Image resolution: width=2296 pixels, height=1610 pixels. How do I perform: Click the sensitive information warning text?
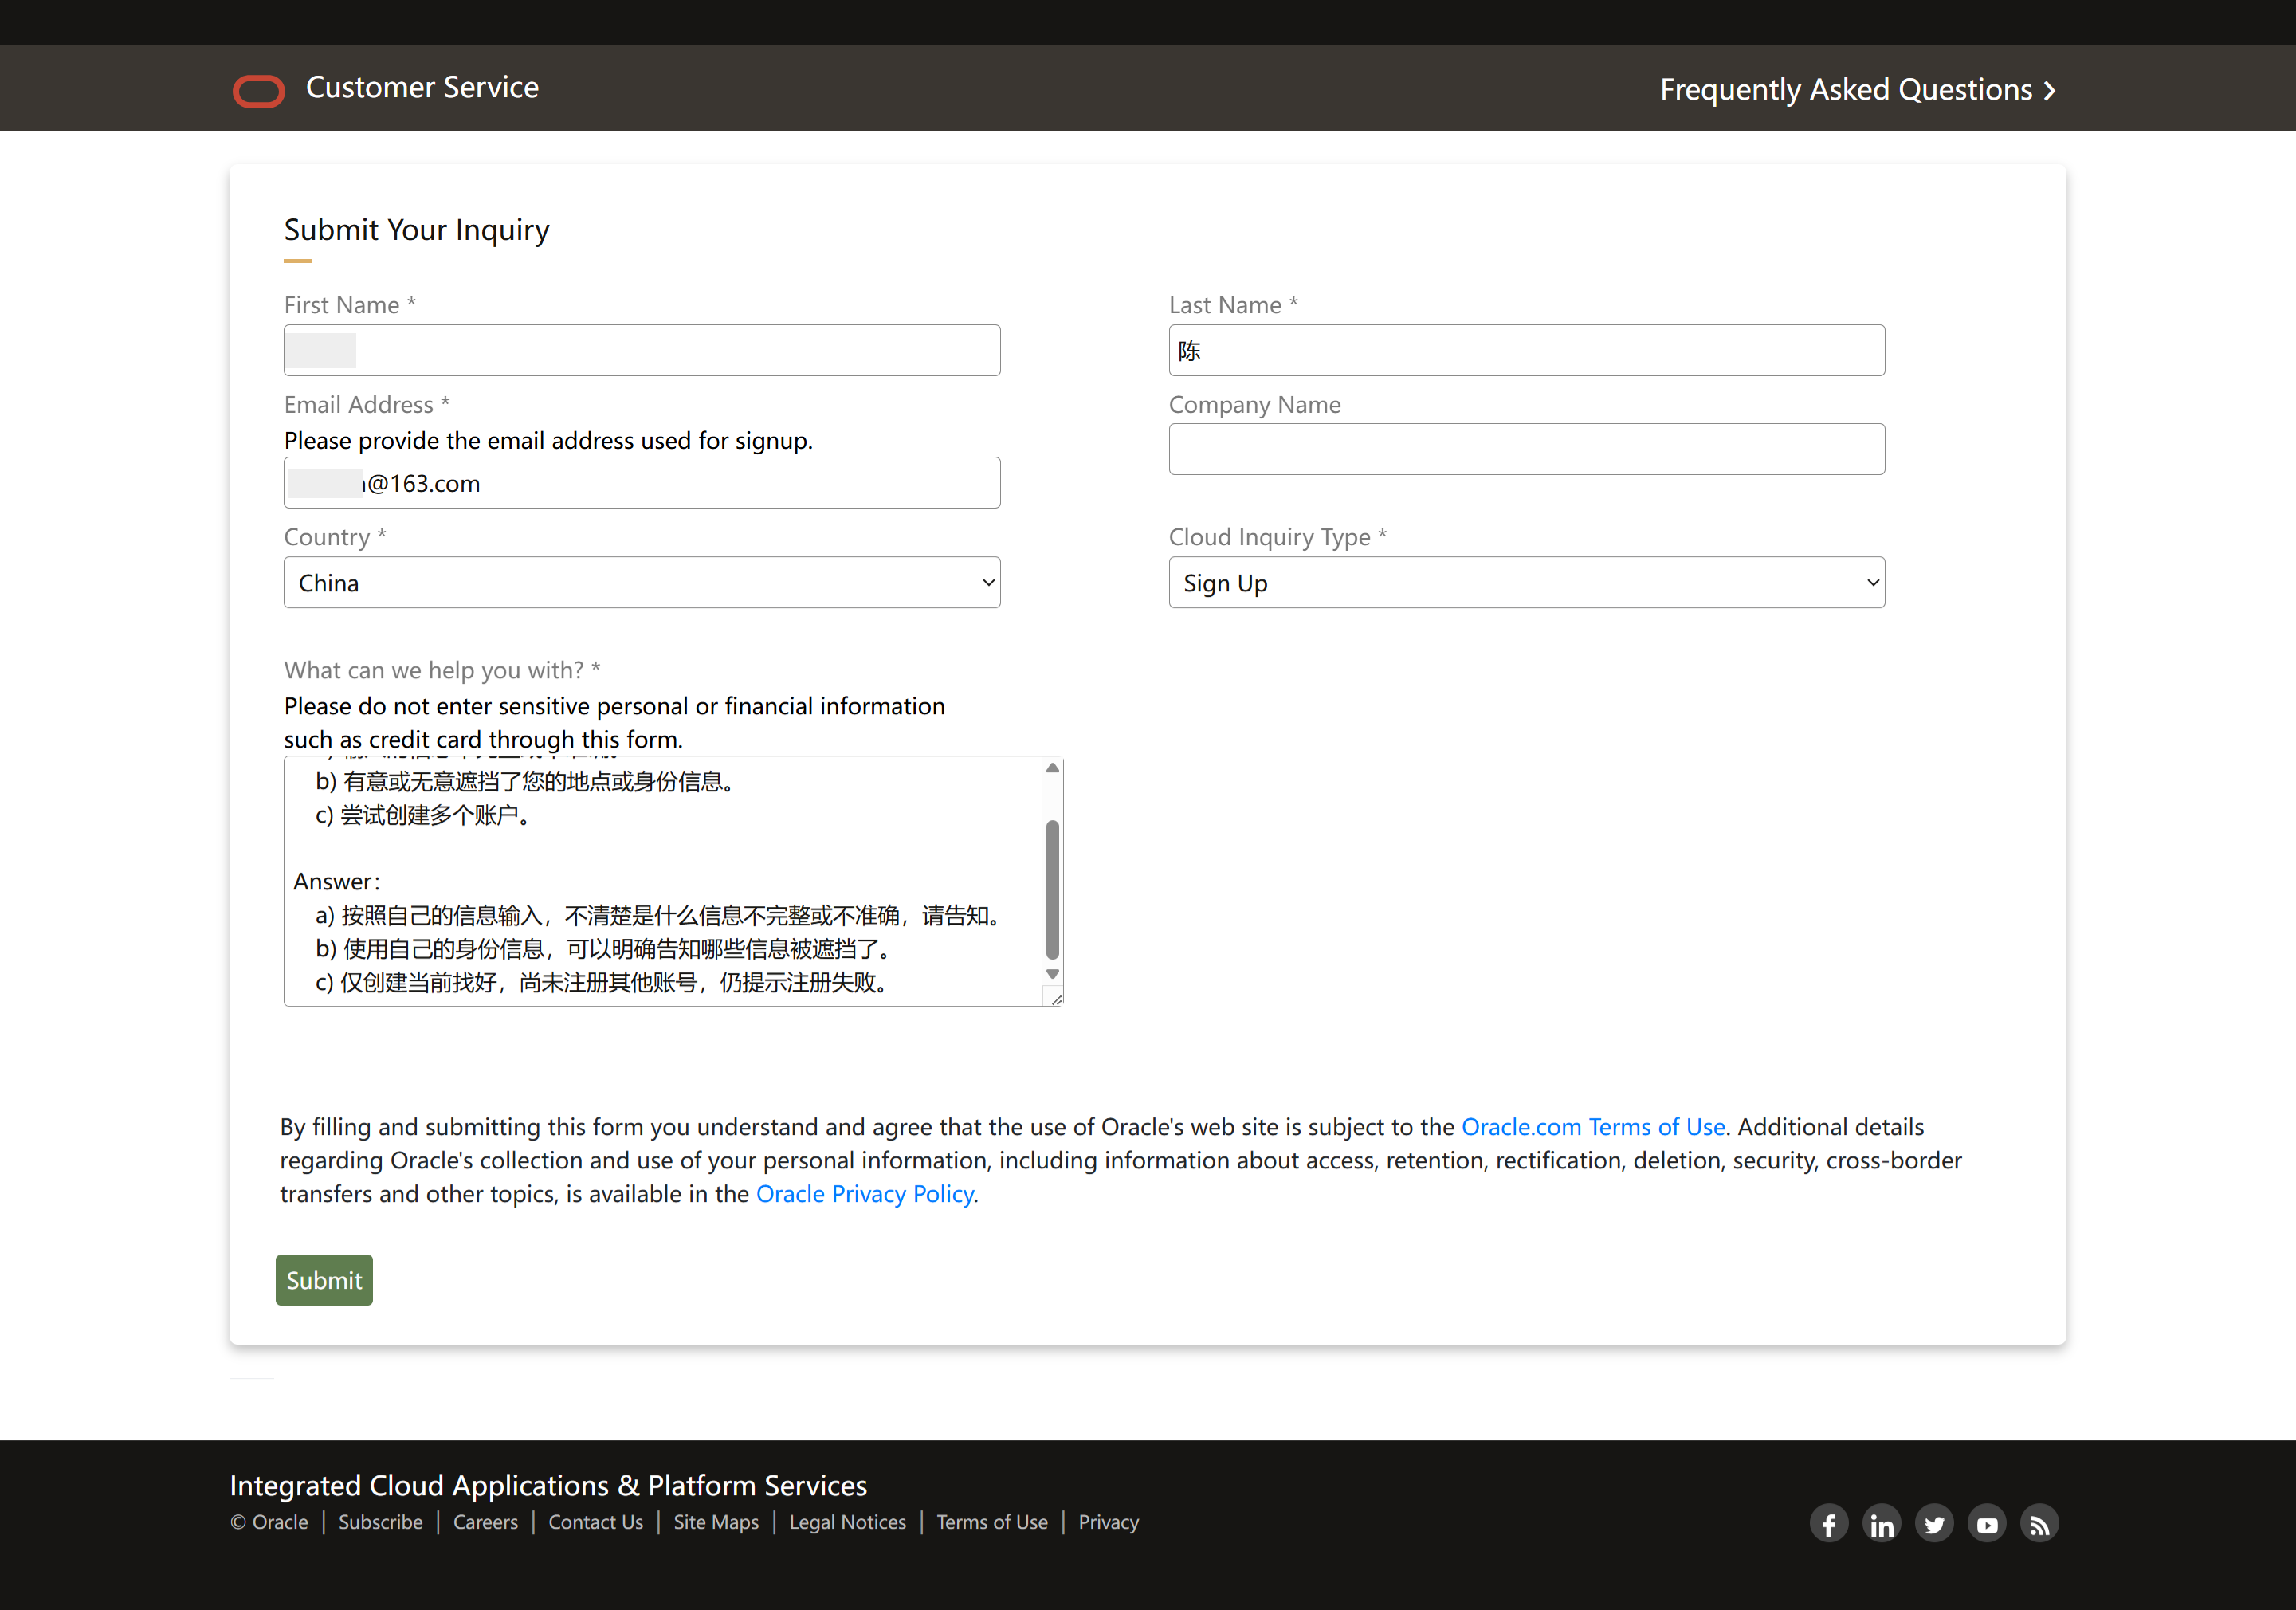(614, 723)
